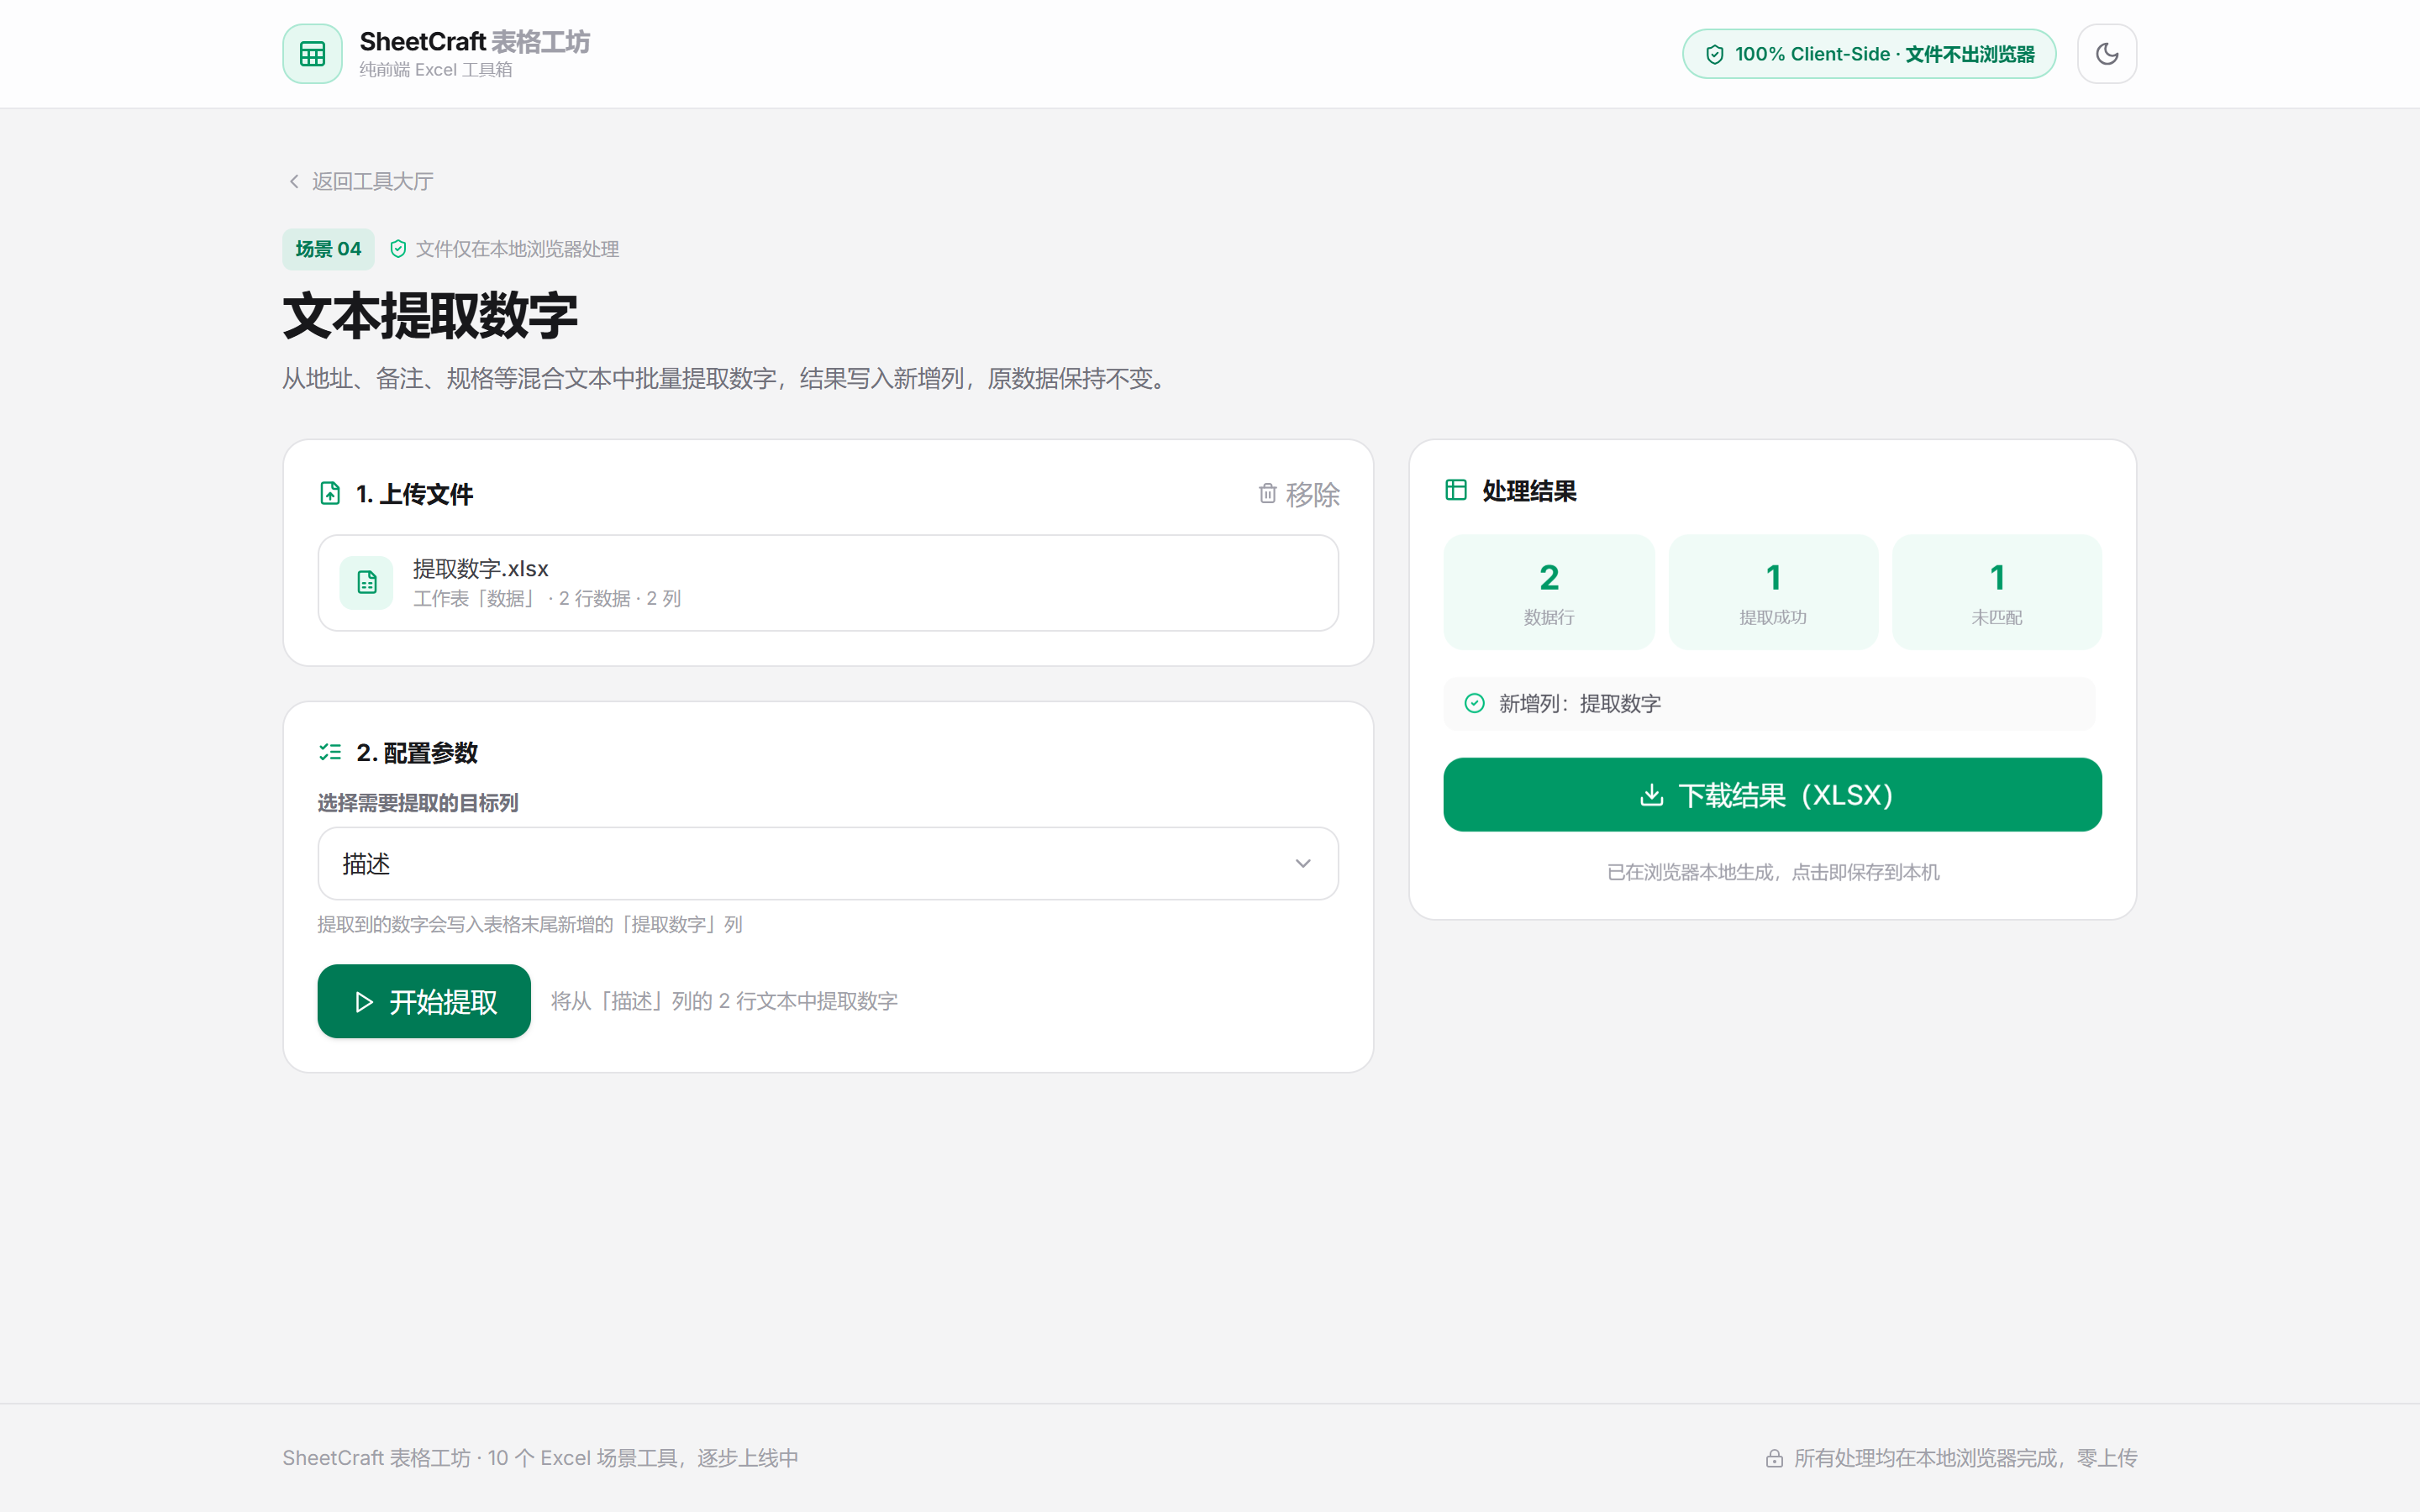Click the checklist icon beside 2. 配置参数
Screen dimensions: 2420x1512
(x=330, y=752)
